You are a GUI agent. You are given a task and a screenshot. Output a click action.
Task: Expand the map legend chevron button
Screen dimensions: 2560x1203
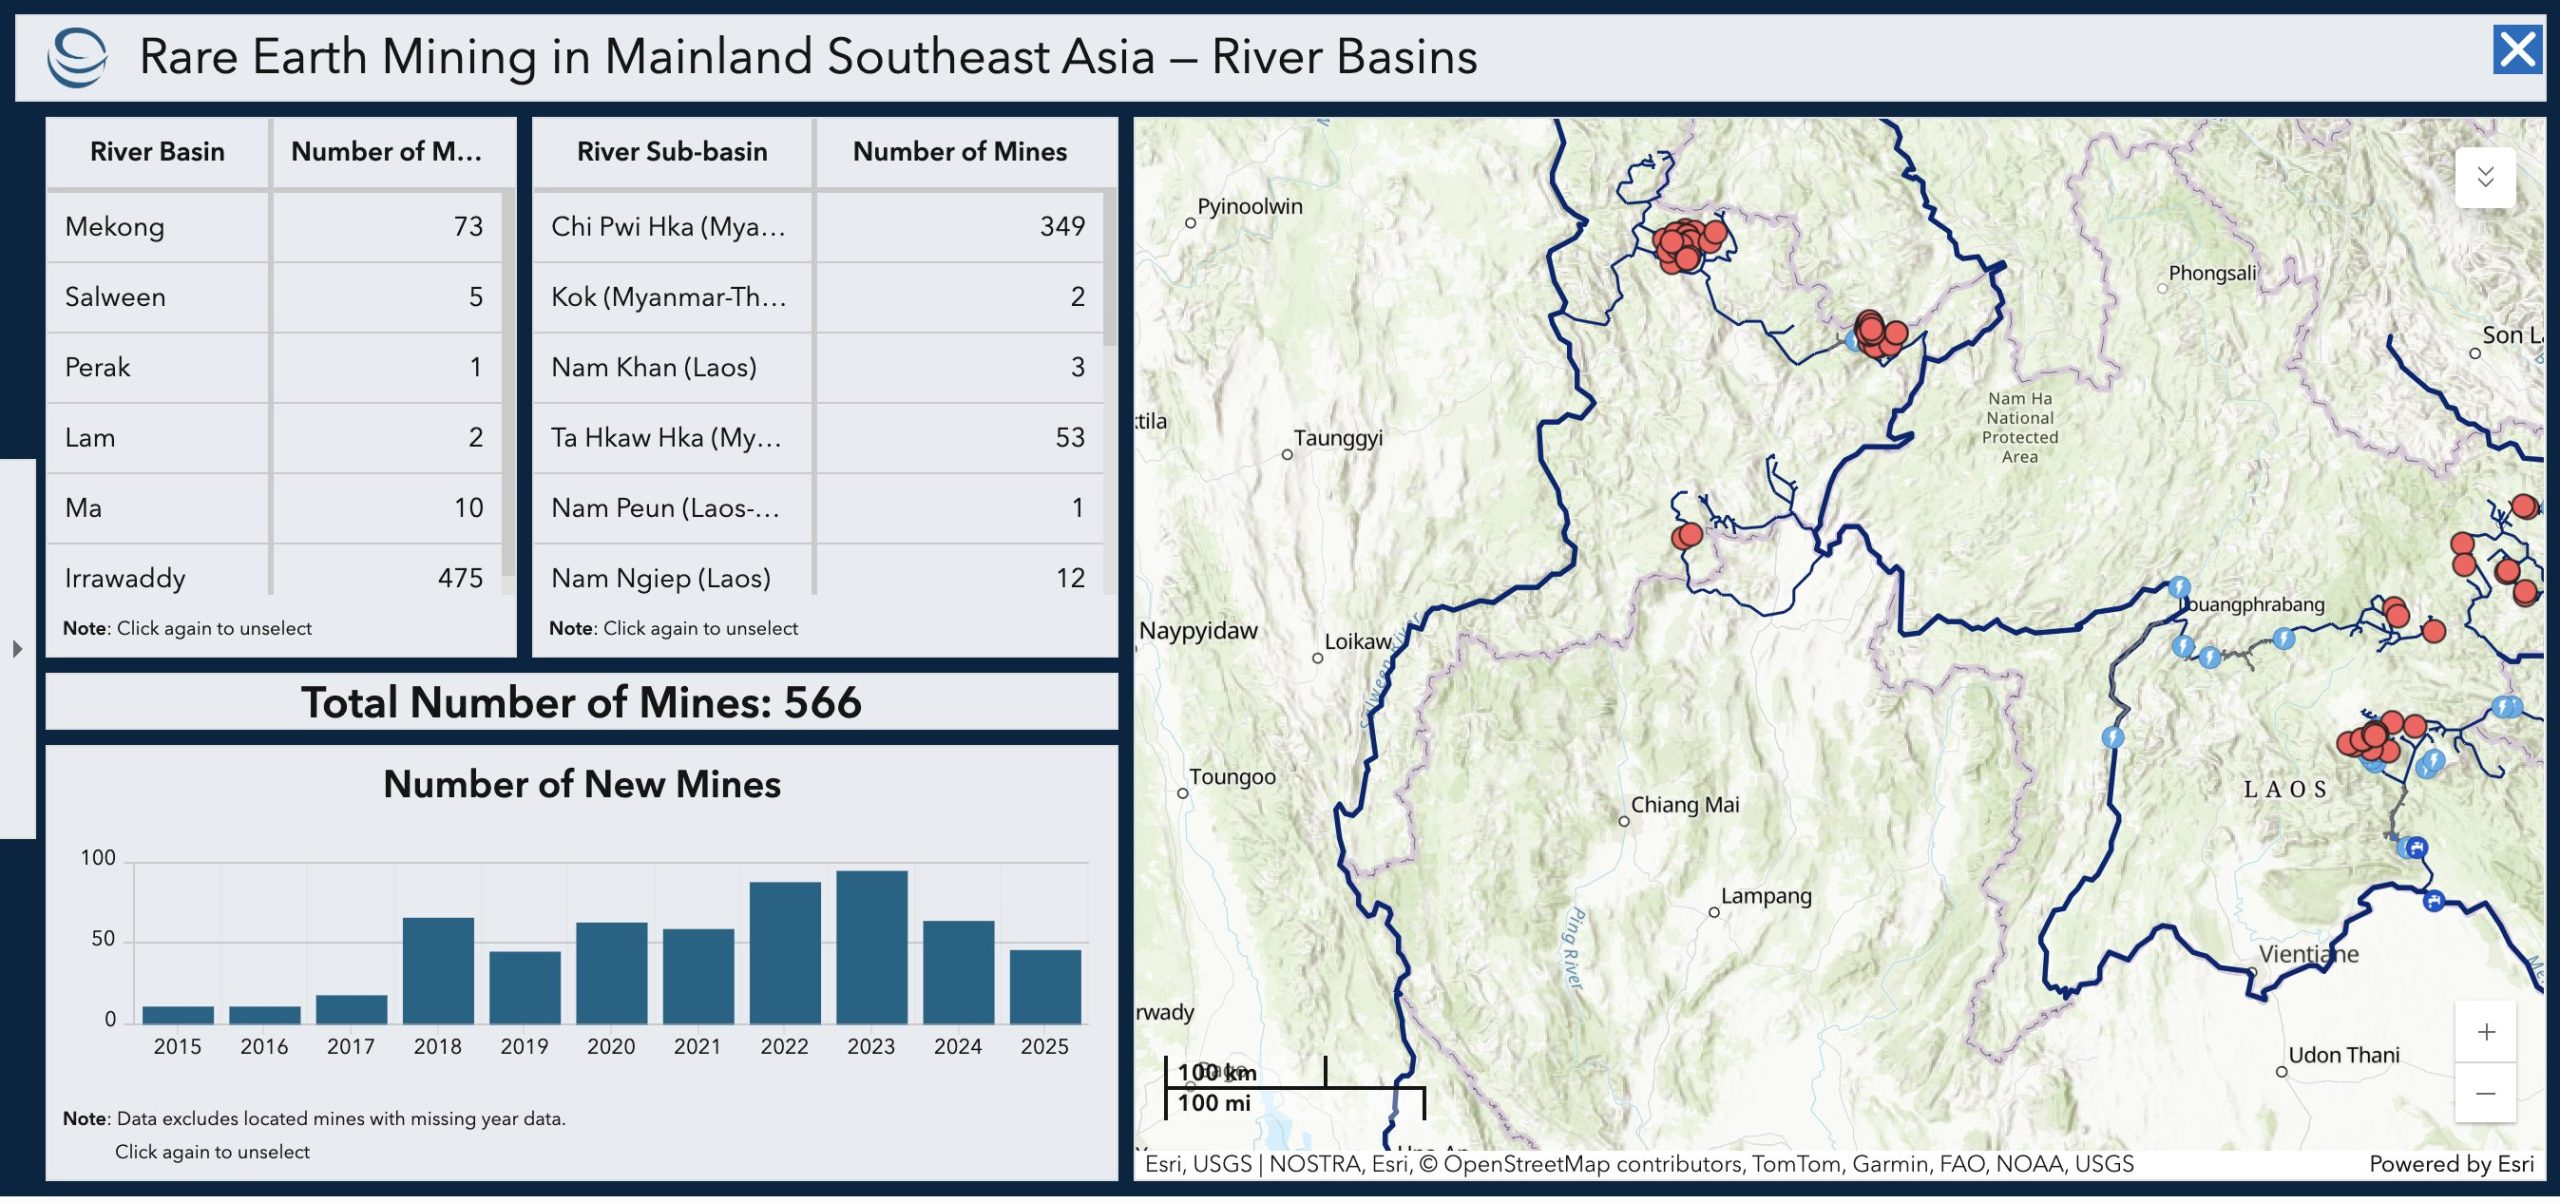2485,178
